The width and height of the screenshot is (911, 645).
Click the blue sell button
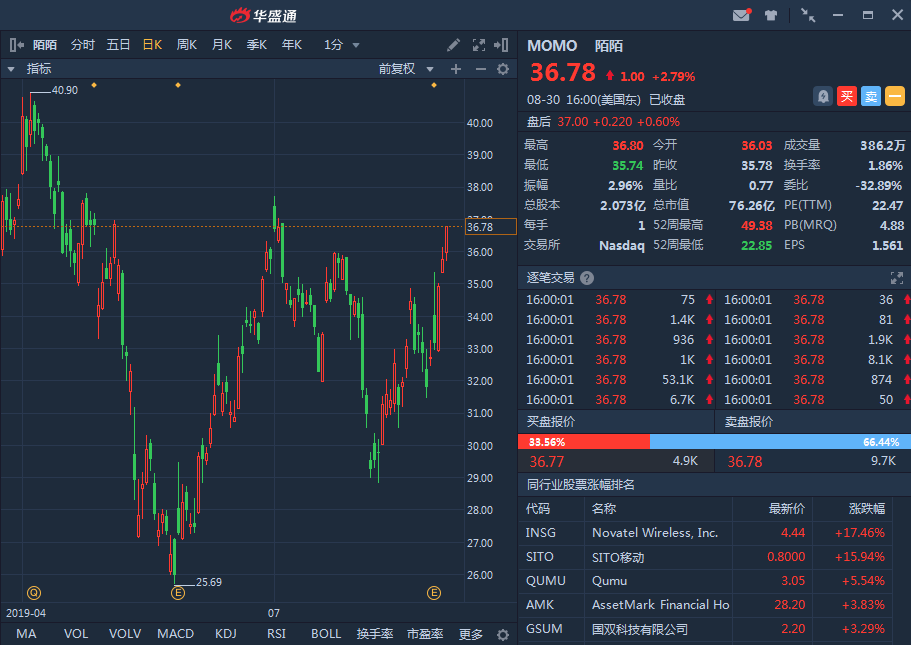pyautogui.click(x=871, y=96)
